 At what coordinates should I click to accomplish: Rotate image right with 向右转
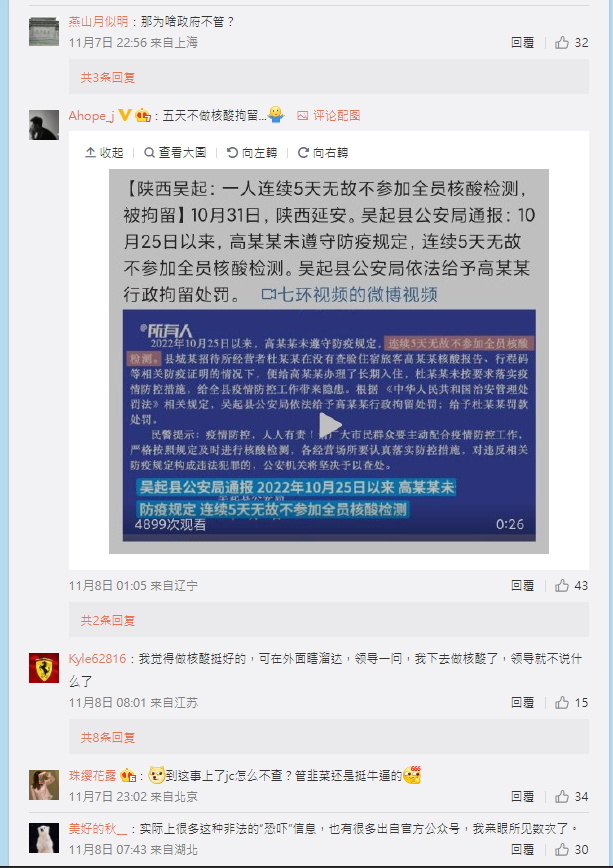(323, 153)
